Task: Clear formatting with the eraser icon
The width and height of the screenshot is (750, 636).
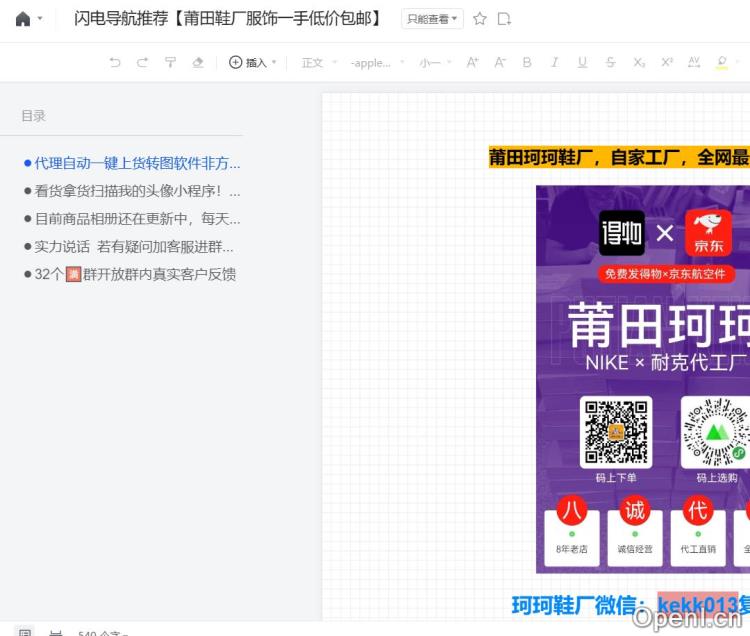Action: [x=198, y=63]
